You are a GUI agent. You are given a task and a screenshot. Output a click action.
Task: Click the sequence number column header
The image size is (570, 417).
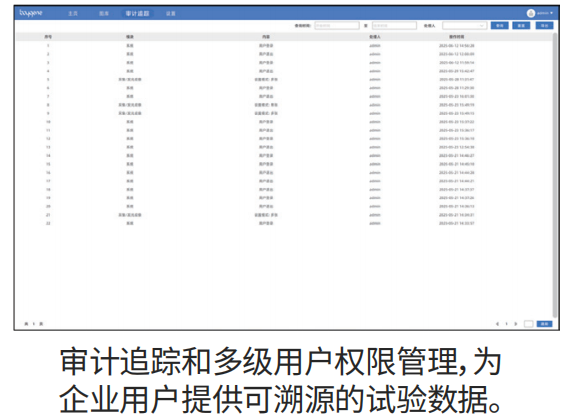point(48,37)
